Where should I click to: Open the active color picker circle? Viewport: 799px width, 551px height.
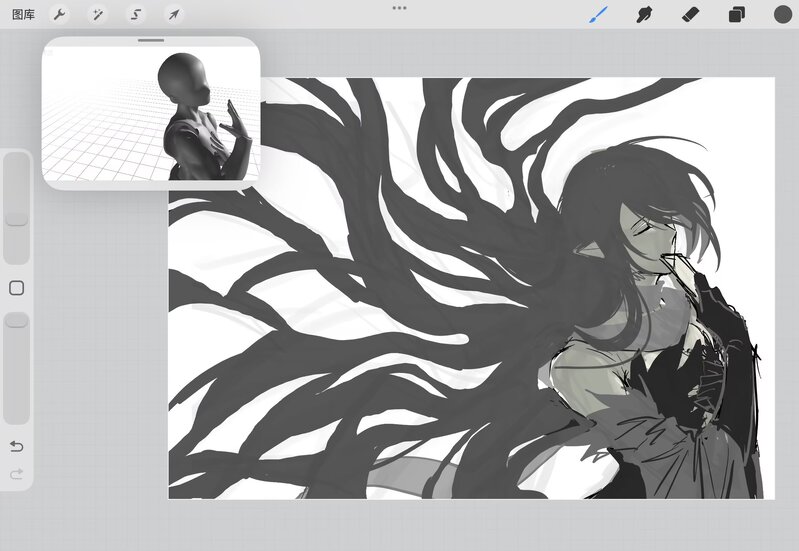(x=783, y=14)
